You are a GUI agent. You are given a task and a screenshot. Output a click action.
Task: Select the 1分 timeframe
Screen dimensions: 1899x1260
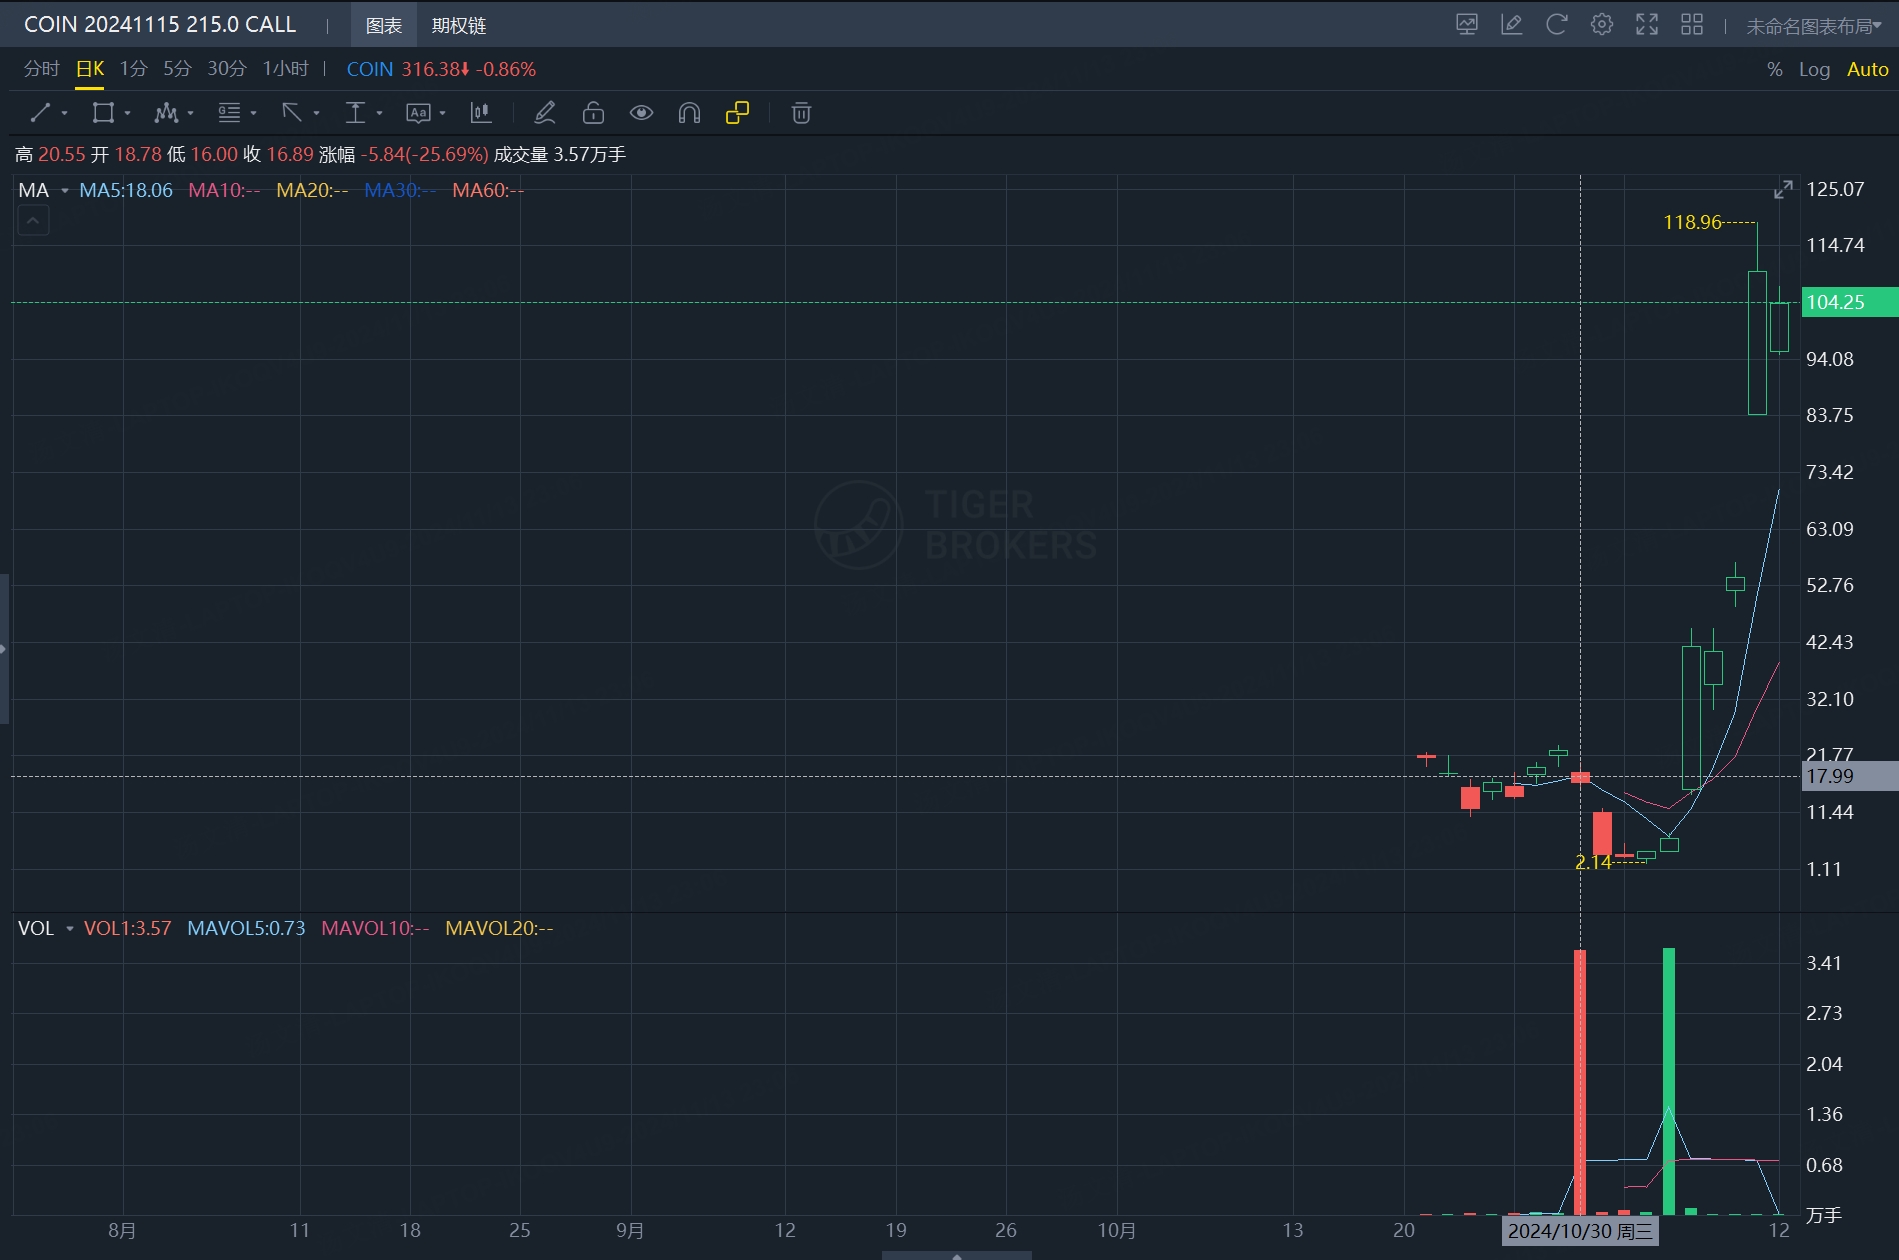(x=134, y=69)
